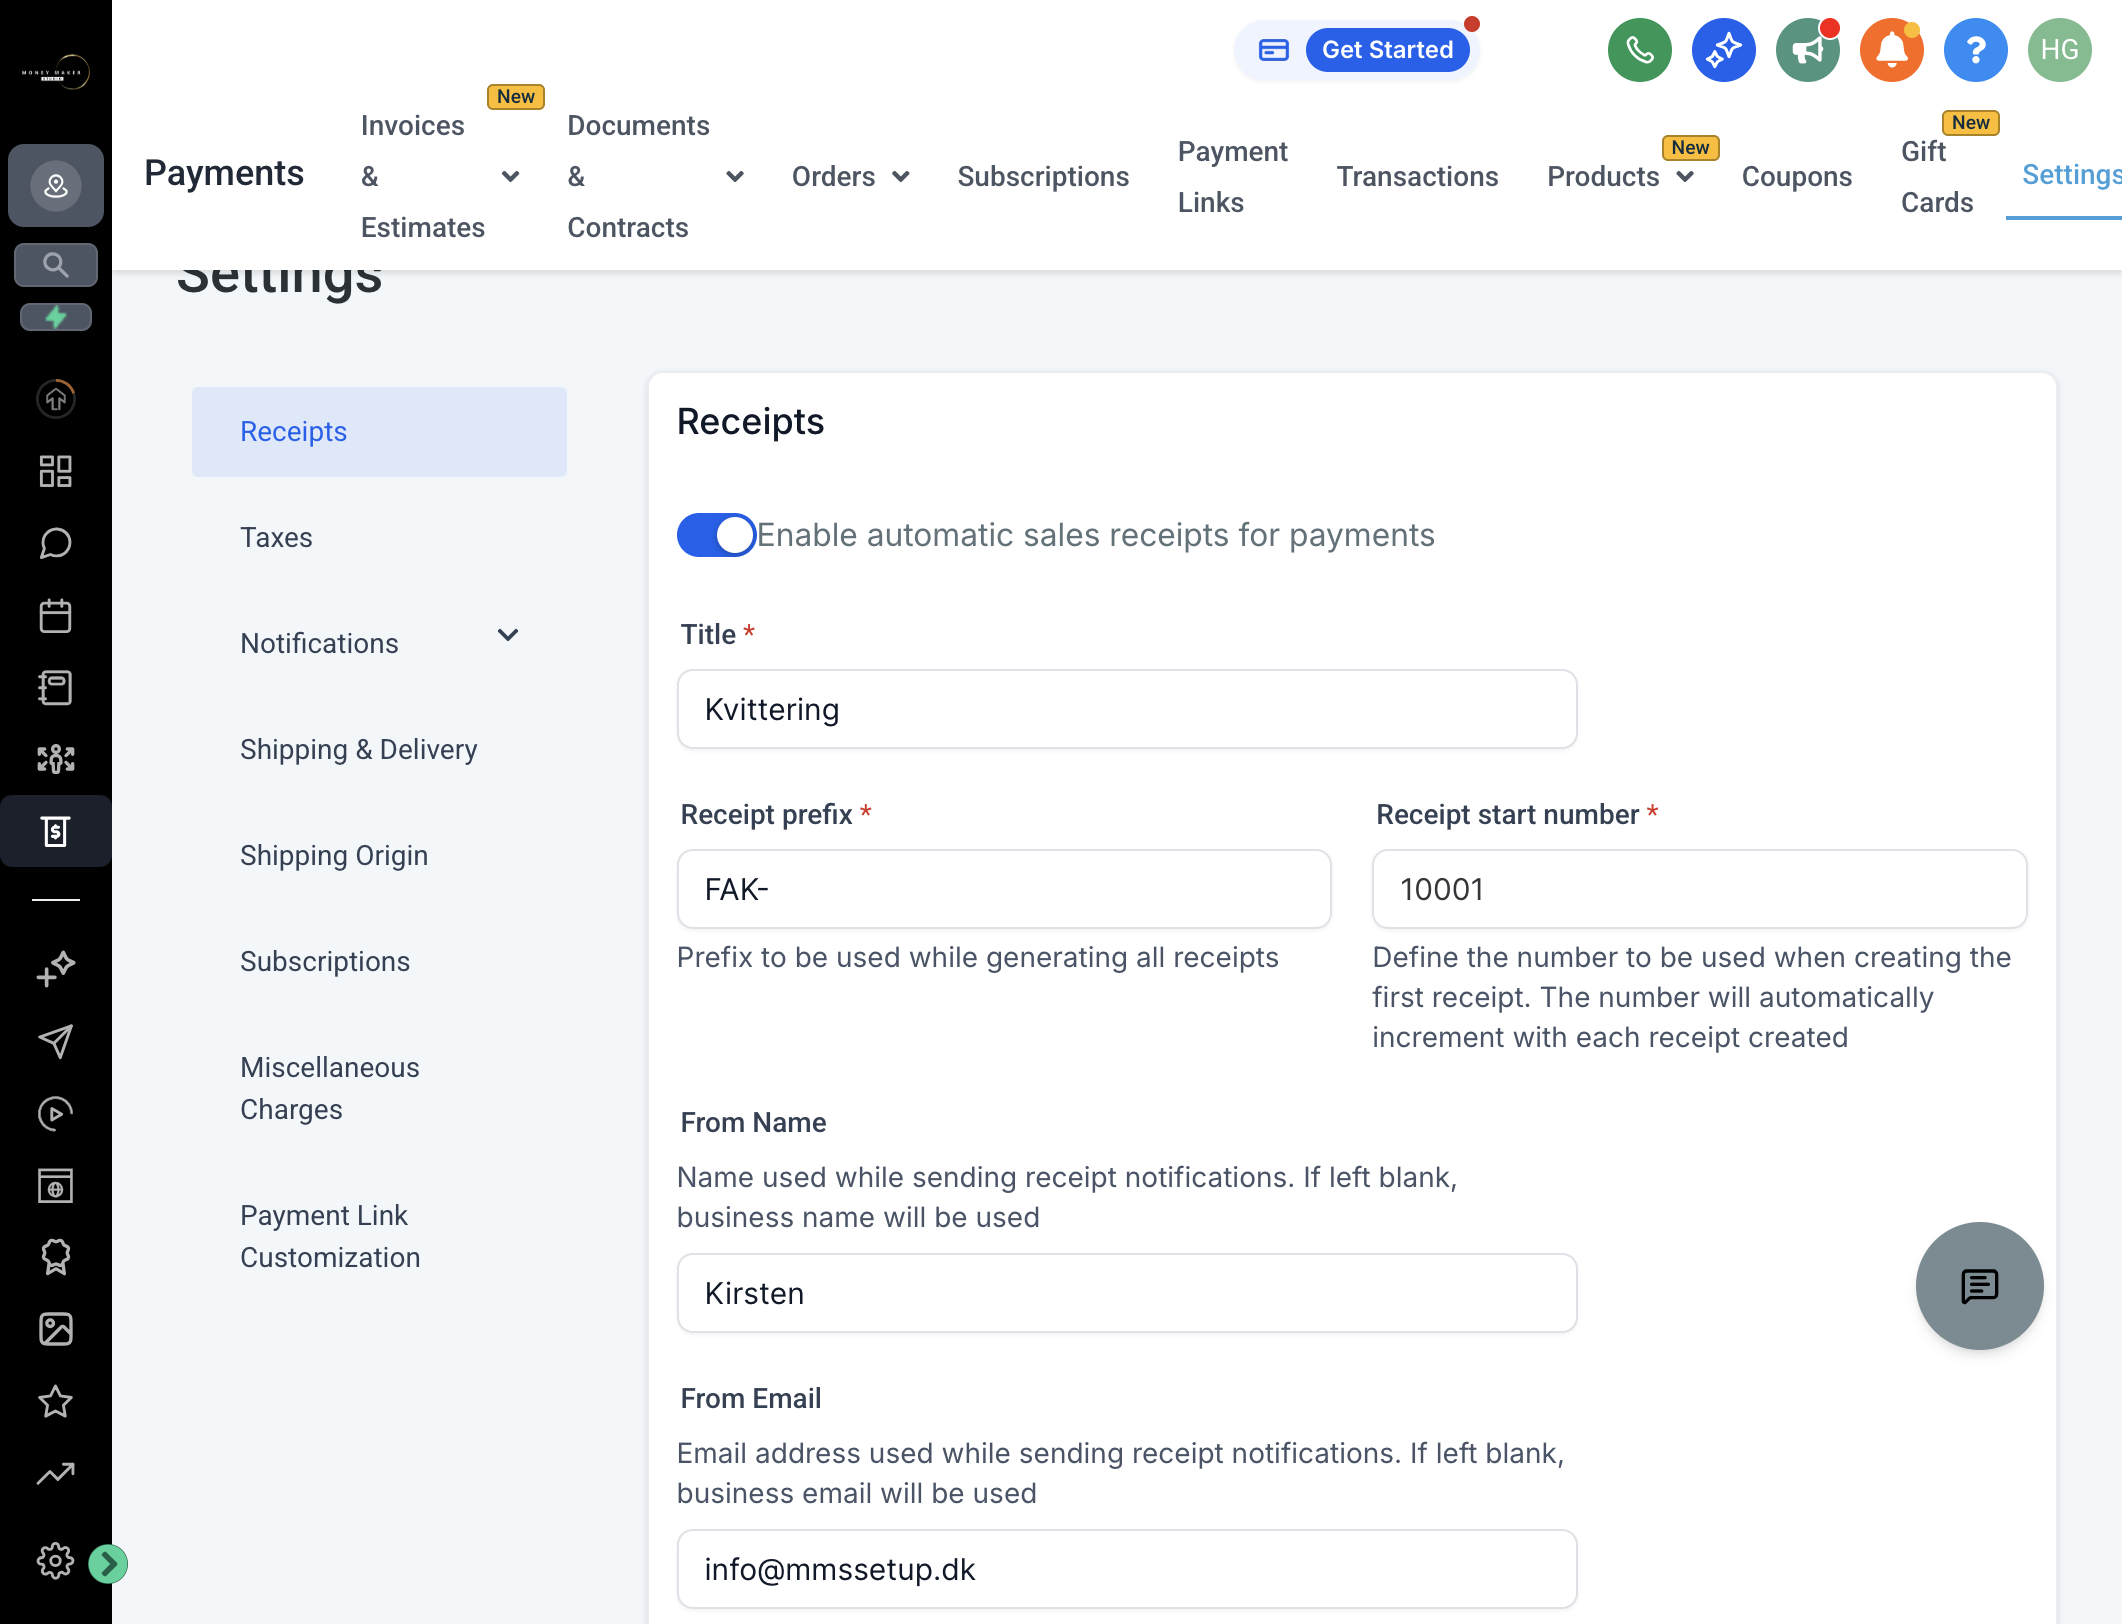Select Payment Link Customization settings
This screenshot has width=2122, height=1624.
pyautogui.click(x=380, y=1236)
